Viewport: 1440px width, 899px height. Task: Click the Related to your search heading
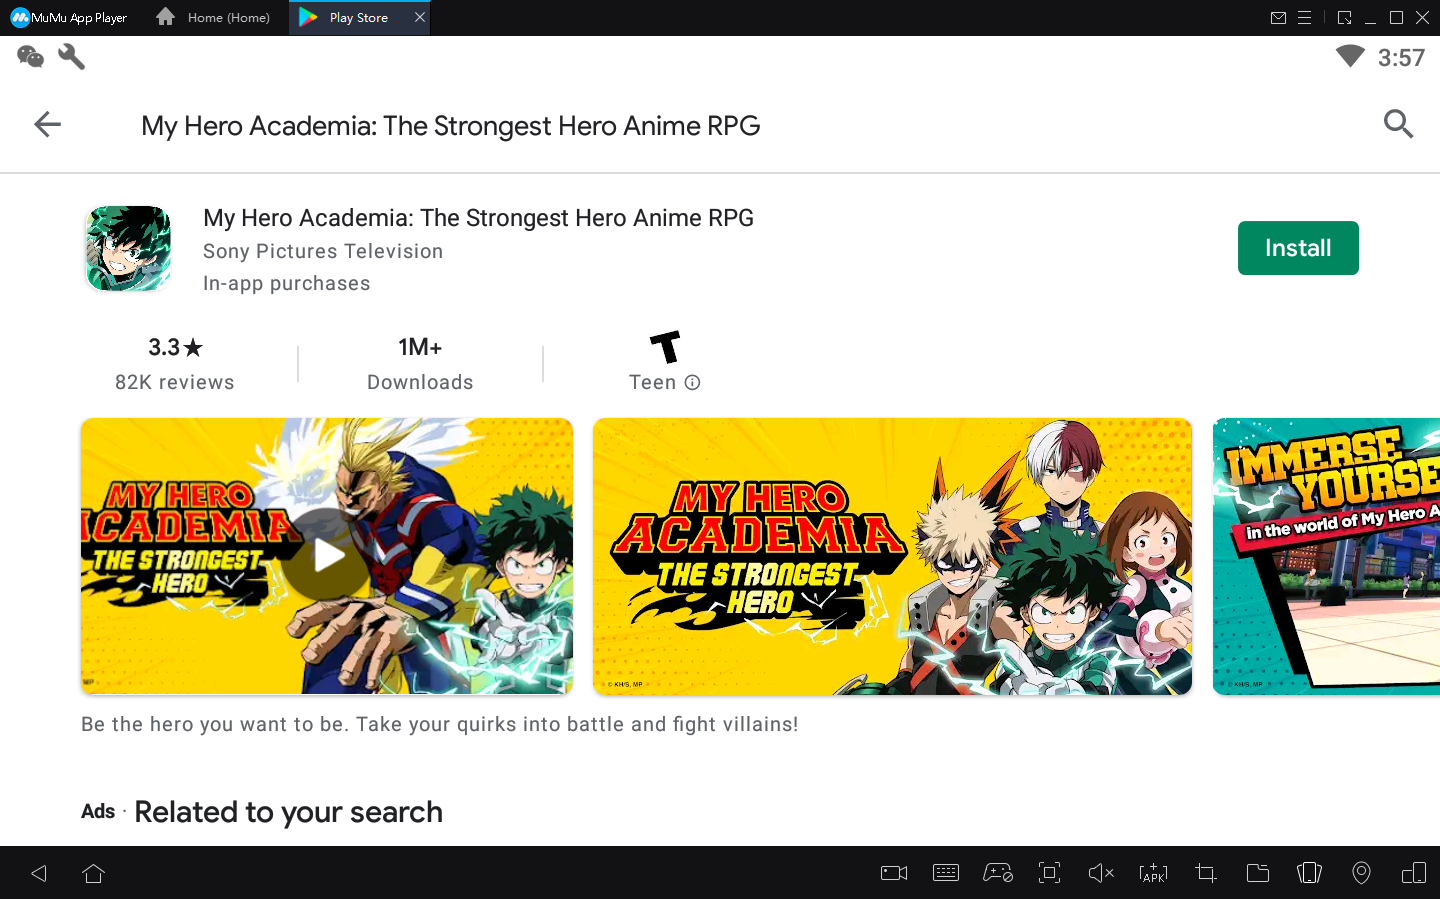[x=288, y=812]
